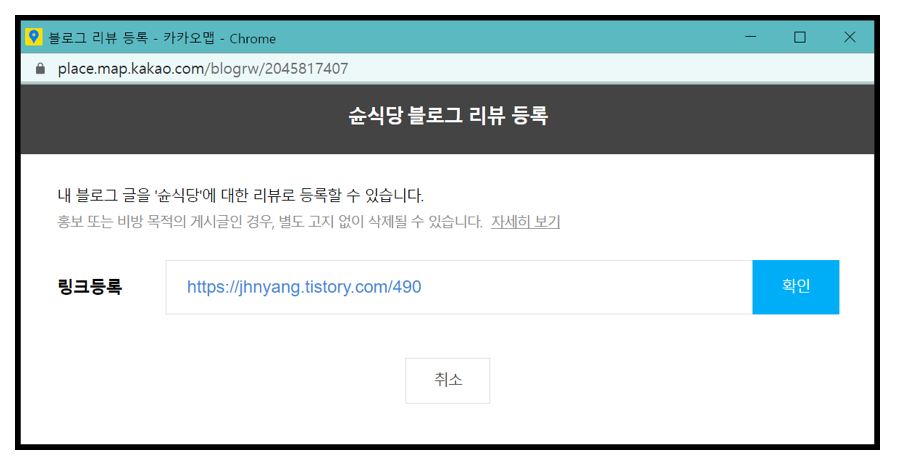The height and width of the screenshot is (462, 899).
Task: Click the 취소 cancel button
Action: [447, 381]
